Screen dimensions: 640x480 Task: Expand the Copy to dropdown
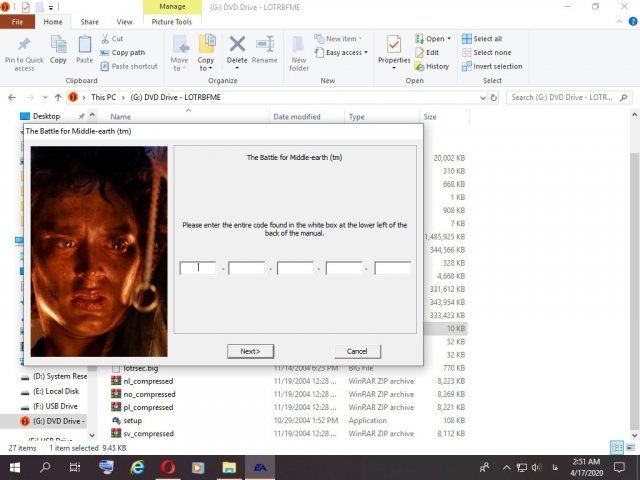click(207, 66)
